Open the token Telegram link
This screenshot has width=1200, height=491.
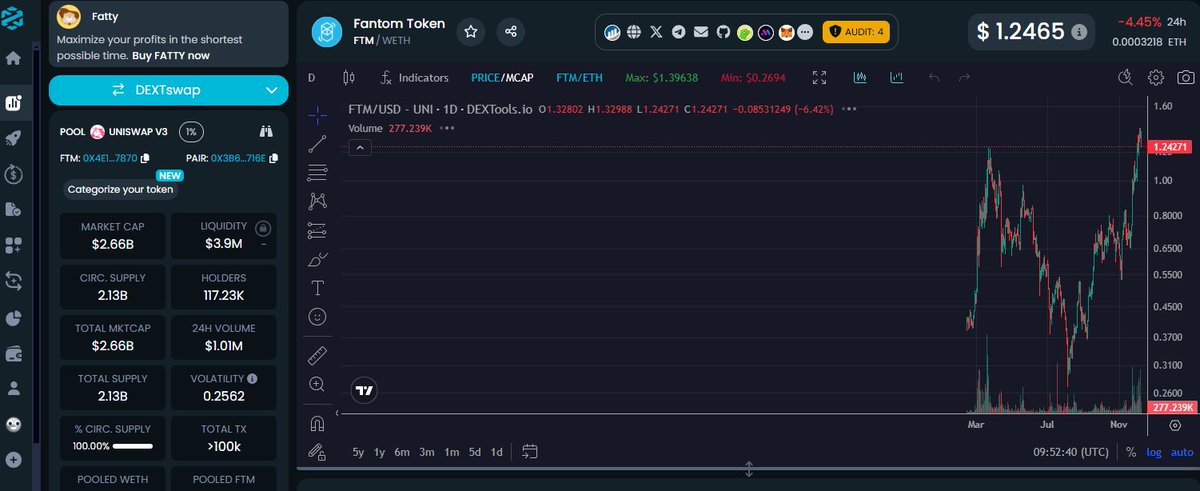point(679,32)
